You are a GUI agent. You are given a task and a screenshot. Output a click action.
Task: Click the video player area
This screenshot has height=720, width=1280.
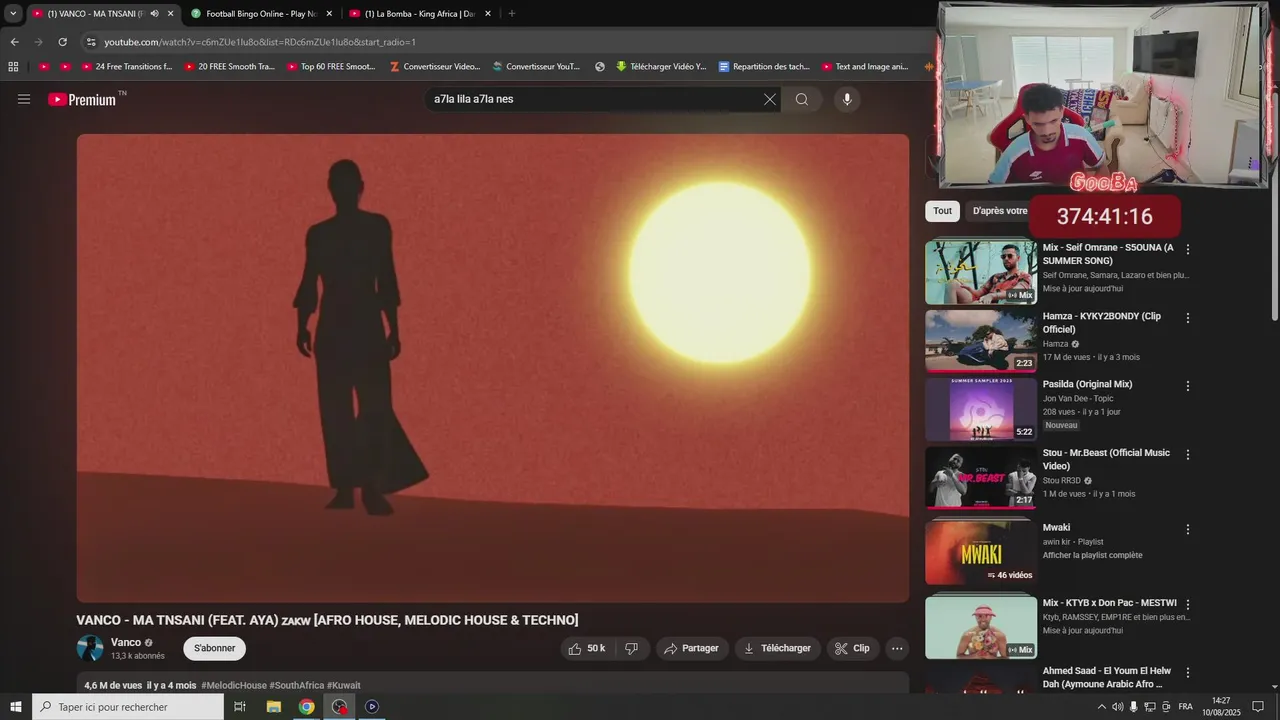click(493, 368)
